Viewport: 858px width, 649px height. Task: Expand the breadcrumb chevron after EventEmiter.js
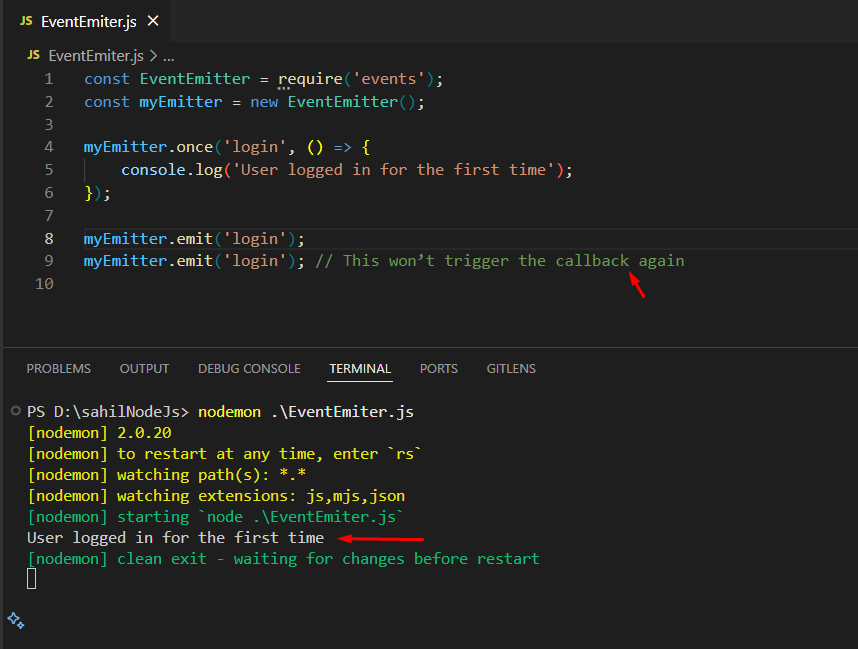point(153,56)
